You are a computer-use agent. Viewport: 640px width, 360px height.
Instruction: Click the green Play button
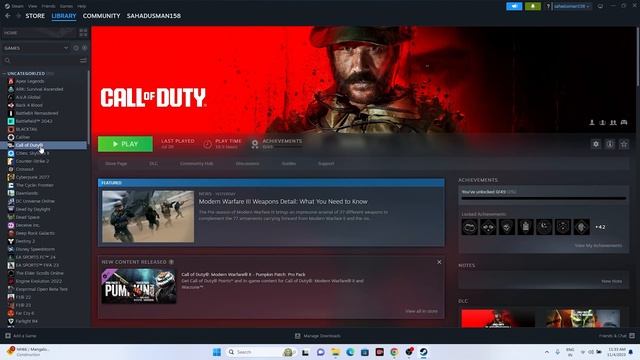(125, 144)
